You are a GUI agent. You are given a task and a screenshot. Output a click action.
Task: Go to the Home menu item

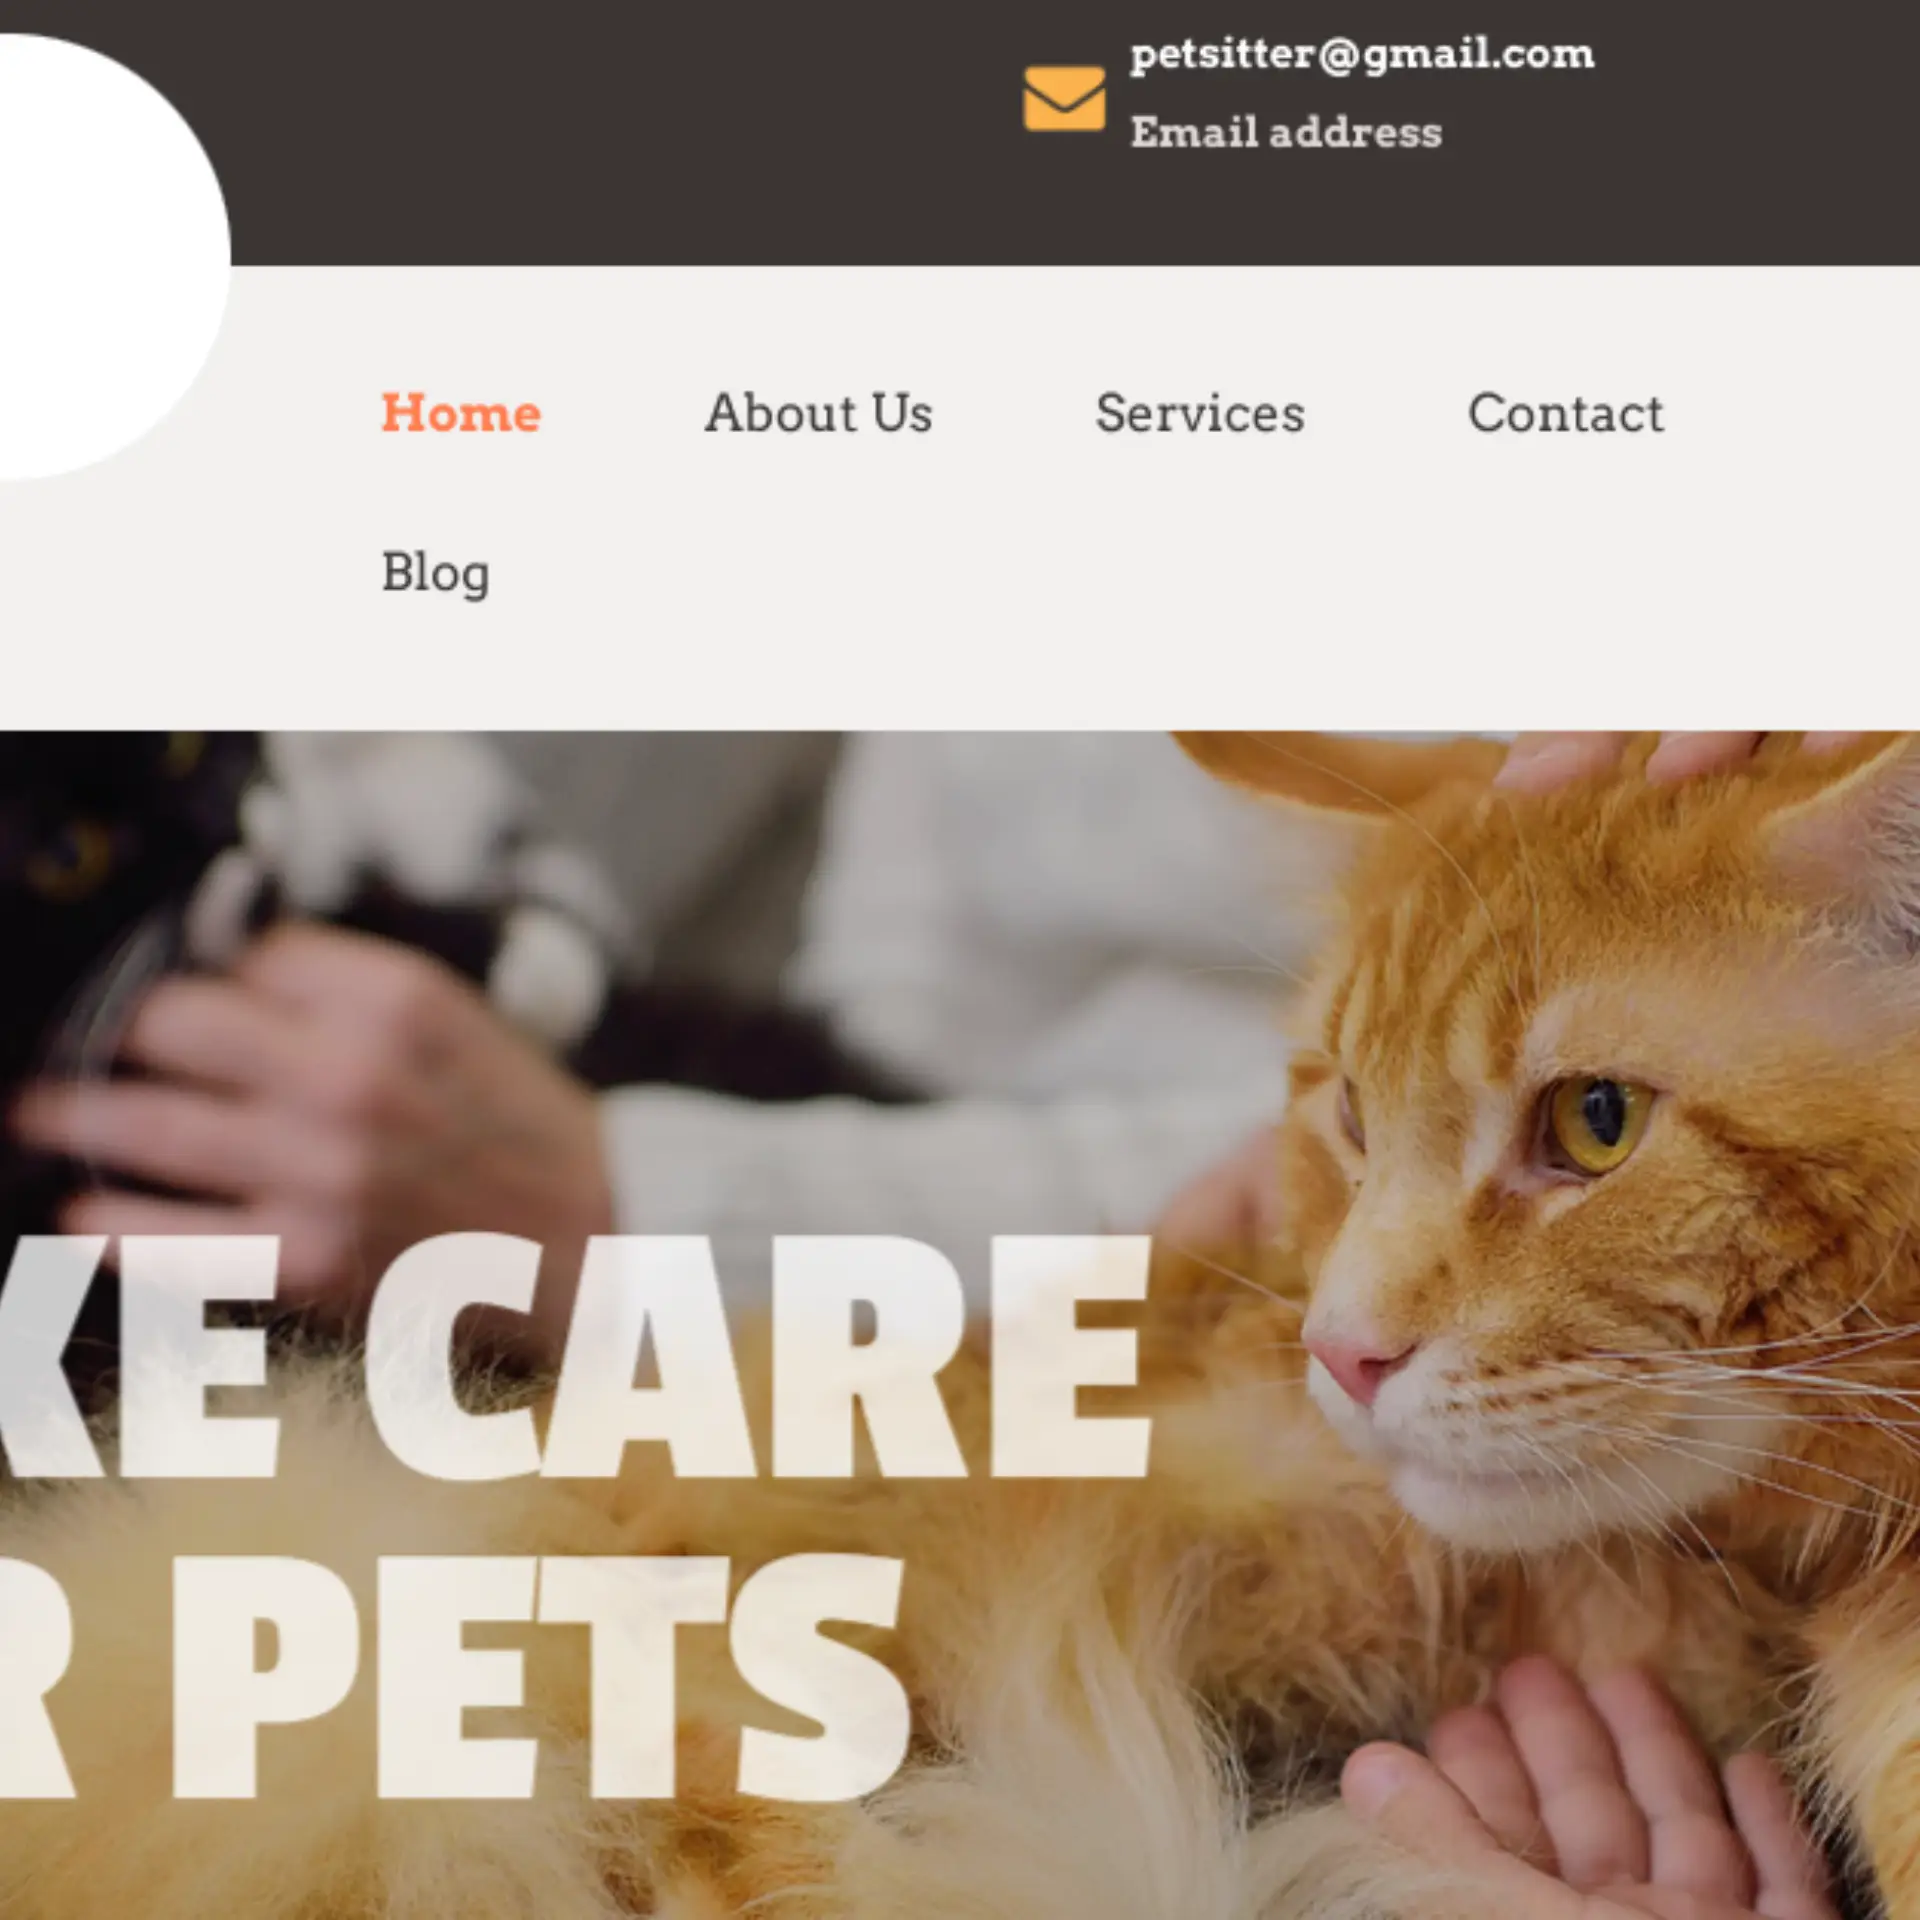point(461,413)
